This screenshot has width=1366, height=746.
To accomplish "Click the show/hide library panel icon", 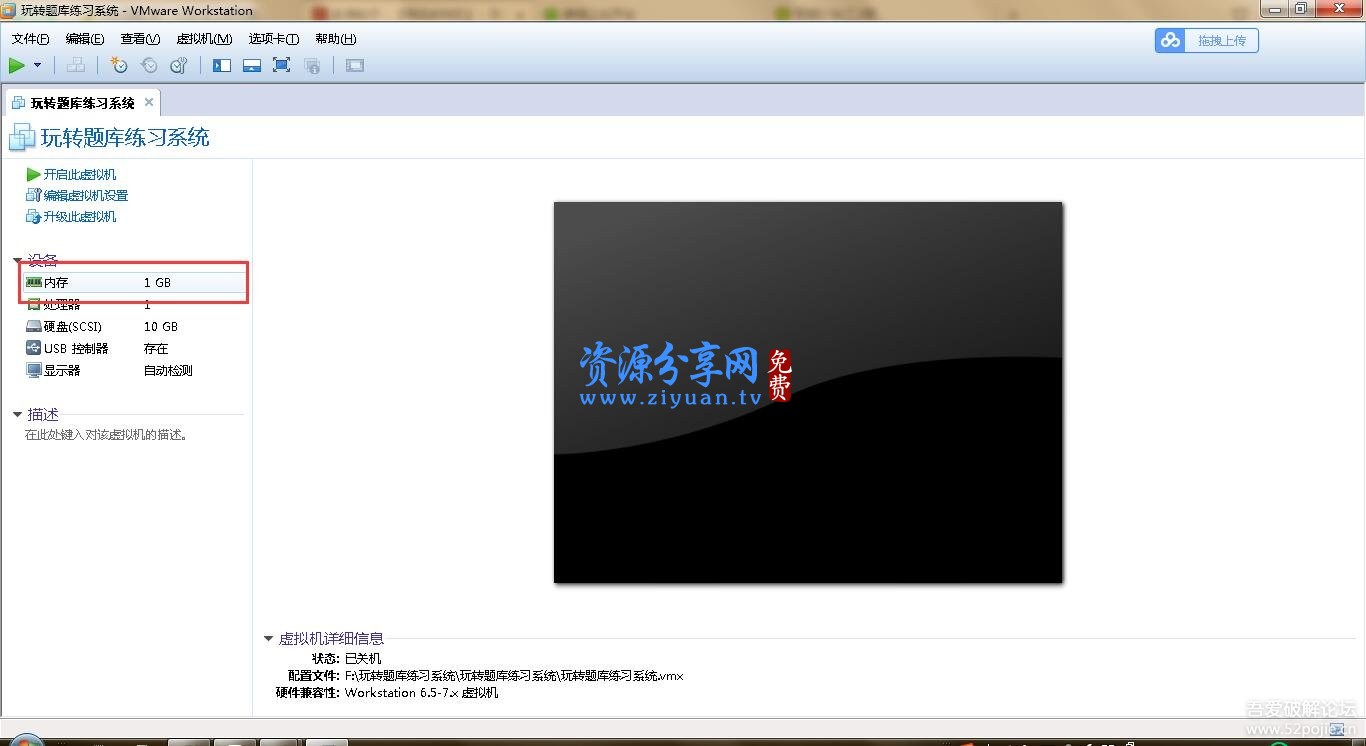I will [x=221, y=65].
